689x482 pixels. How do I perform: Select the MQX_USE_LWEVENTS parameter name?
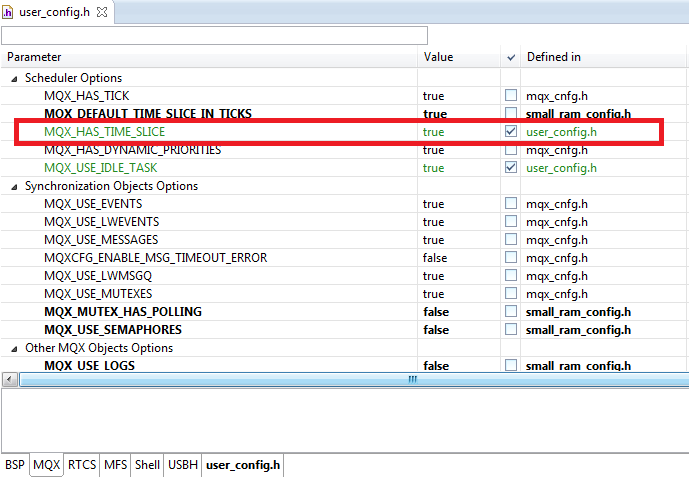(102, 222)
